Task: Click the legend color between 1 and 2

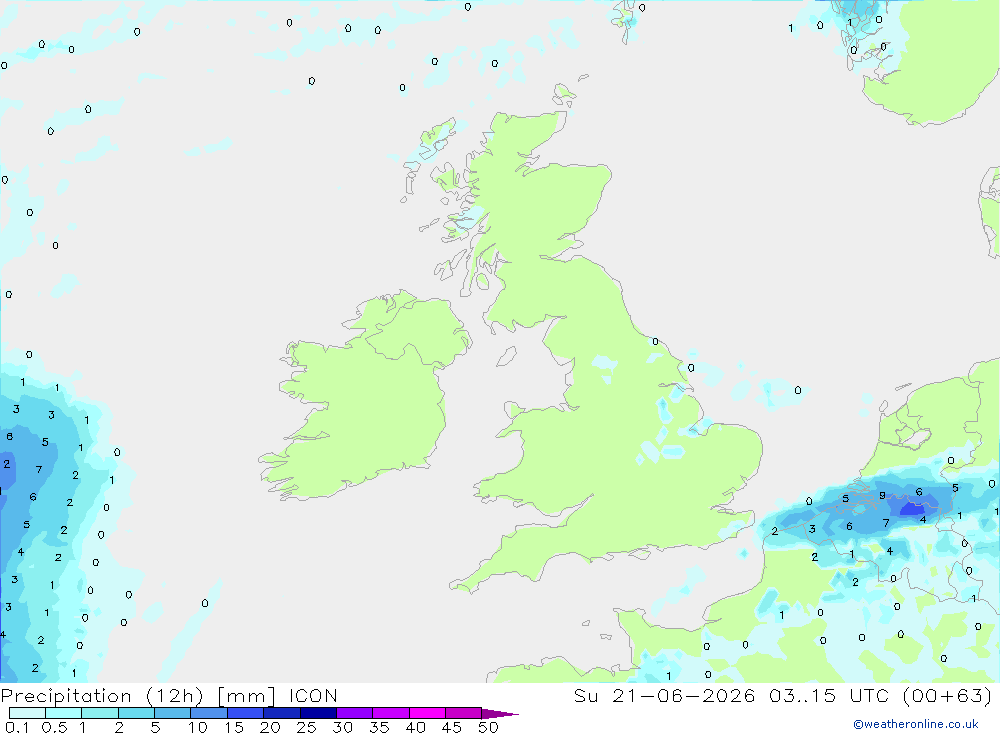Action: 100,713
